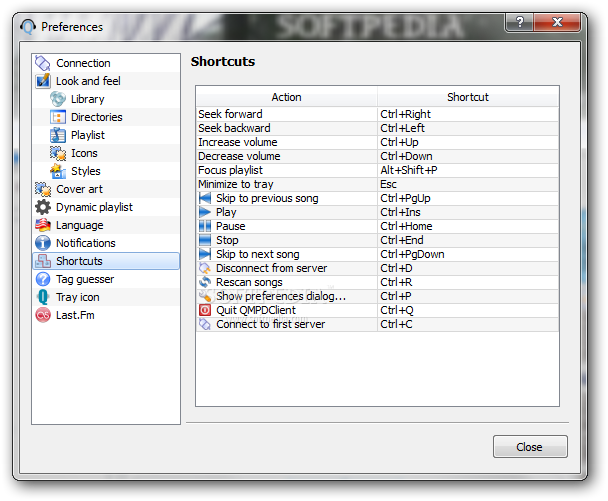Click the Ctrl+Q shortcut cell
Screen dimensions: 608x501
468,310
